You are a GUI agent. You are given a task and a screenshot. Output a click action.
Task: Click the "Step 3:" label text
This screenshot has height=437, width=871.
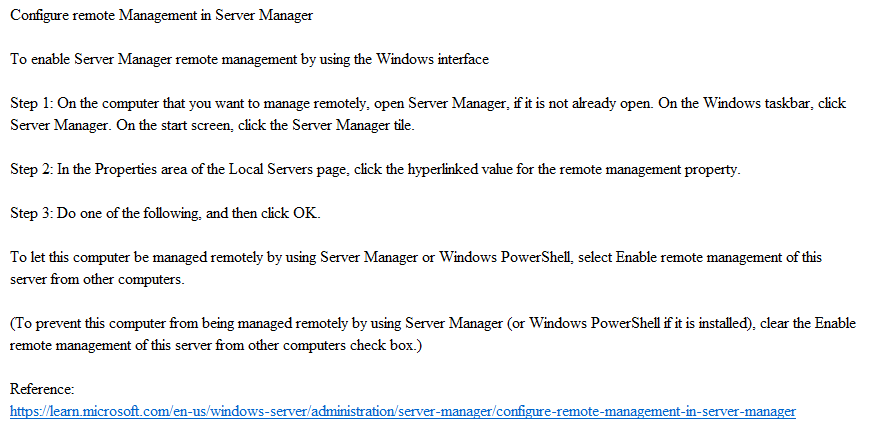pos(31,214)
